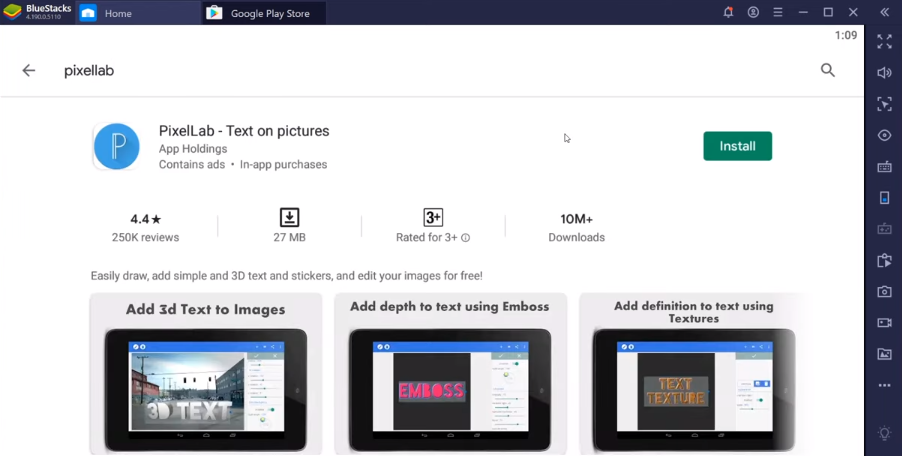This screenshot has width=902, height=456.
Task: Open Add depth to text using Emboss screenshot
Action: point(450,374)
